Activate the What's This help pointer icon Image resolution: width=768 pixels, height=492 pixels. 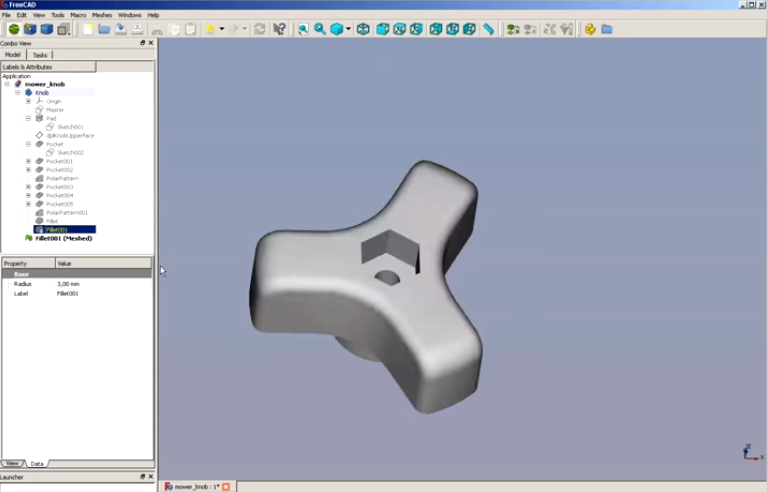(279, 29)
